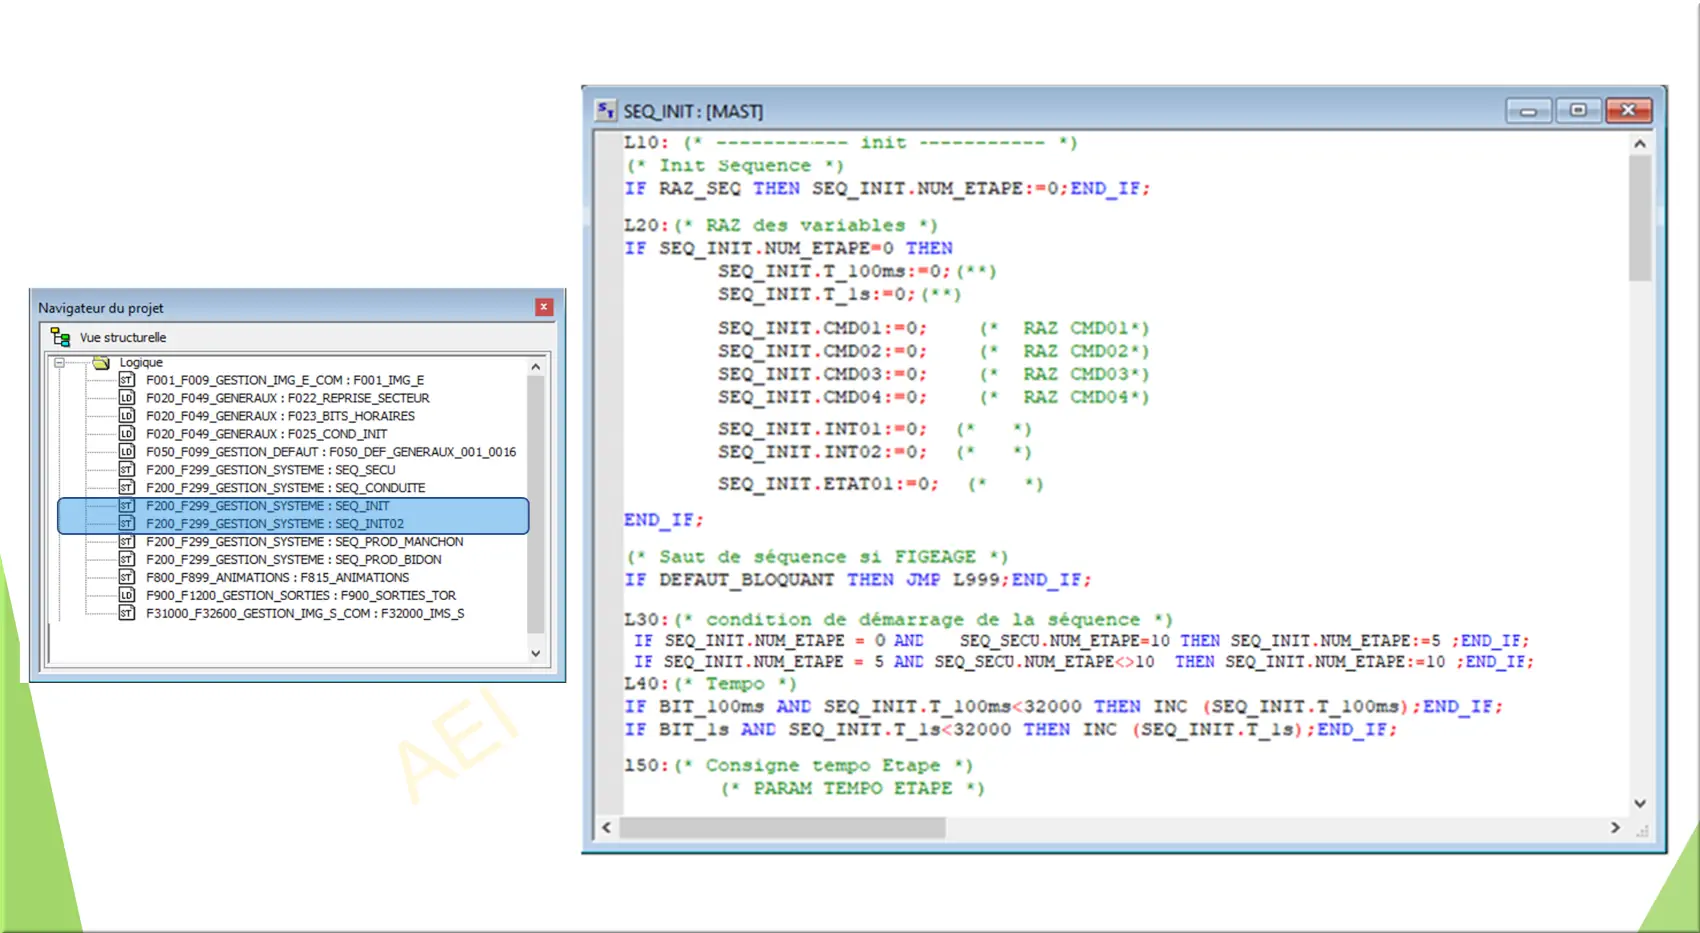Viewport: 1700px width, 933px height.
Task: Click code editor scroll left arrow
Action: 606,828
